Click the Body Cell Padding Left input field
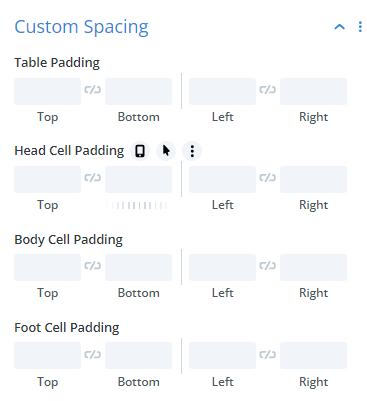The width and height of the screenshot is (367, 401). click(222, 267)
